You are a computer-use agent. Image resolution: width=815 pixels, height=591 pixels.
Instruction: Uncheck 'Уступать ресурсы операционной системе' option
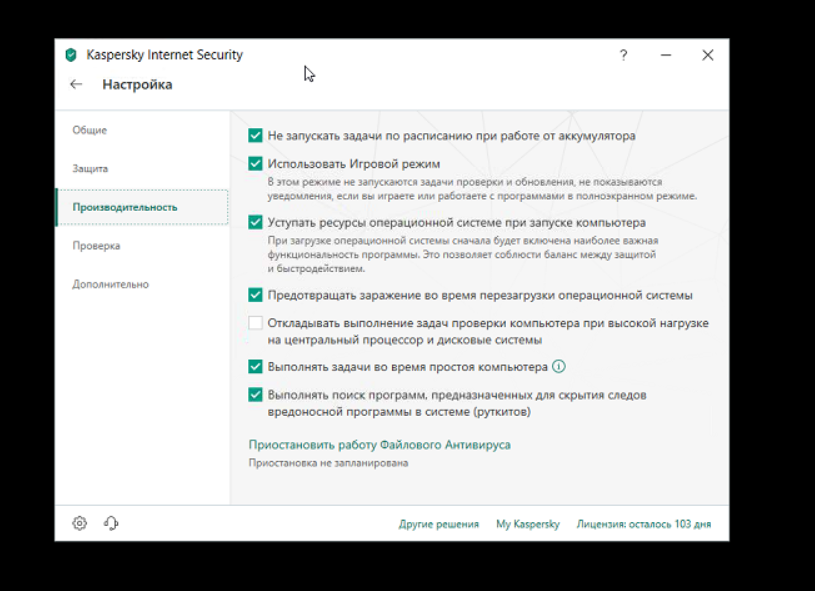coord(255,222)
